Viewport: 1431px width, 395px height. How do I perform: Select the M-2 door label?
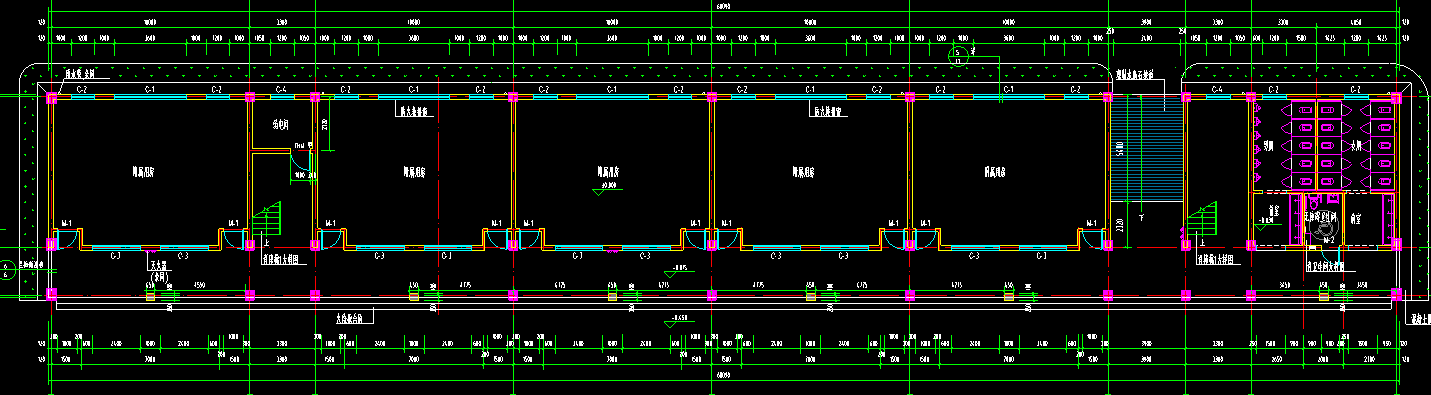coord(1329,241)
